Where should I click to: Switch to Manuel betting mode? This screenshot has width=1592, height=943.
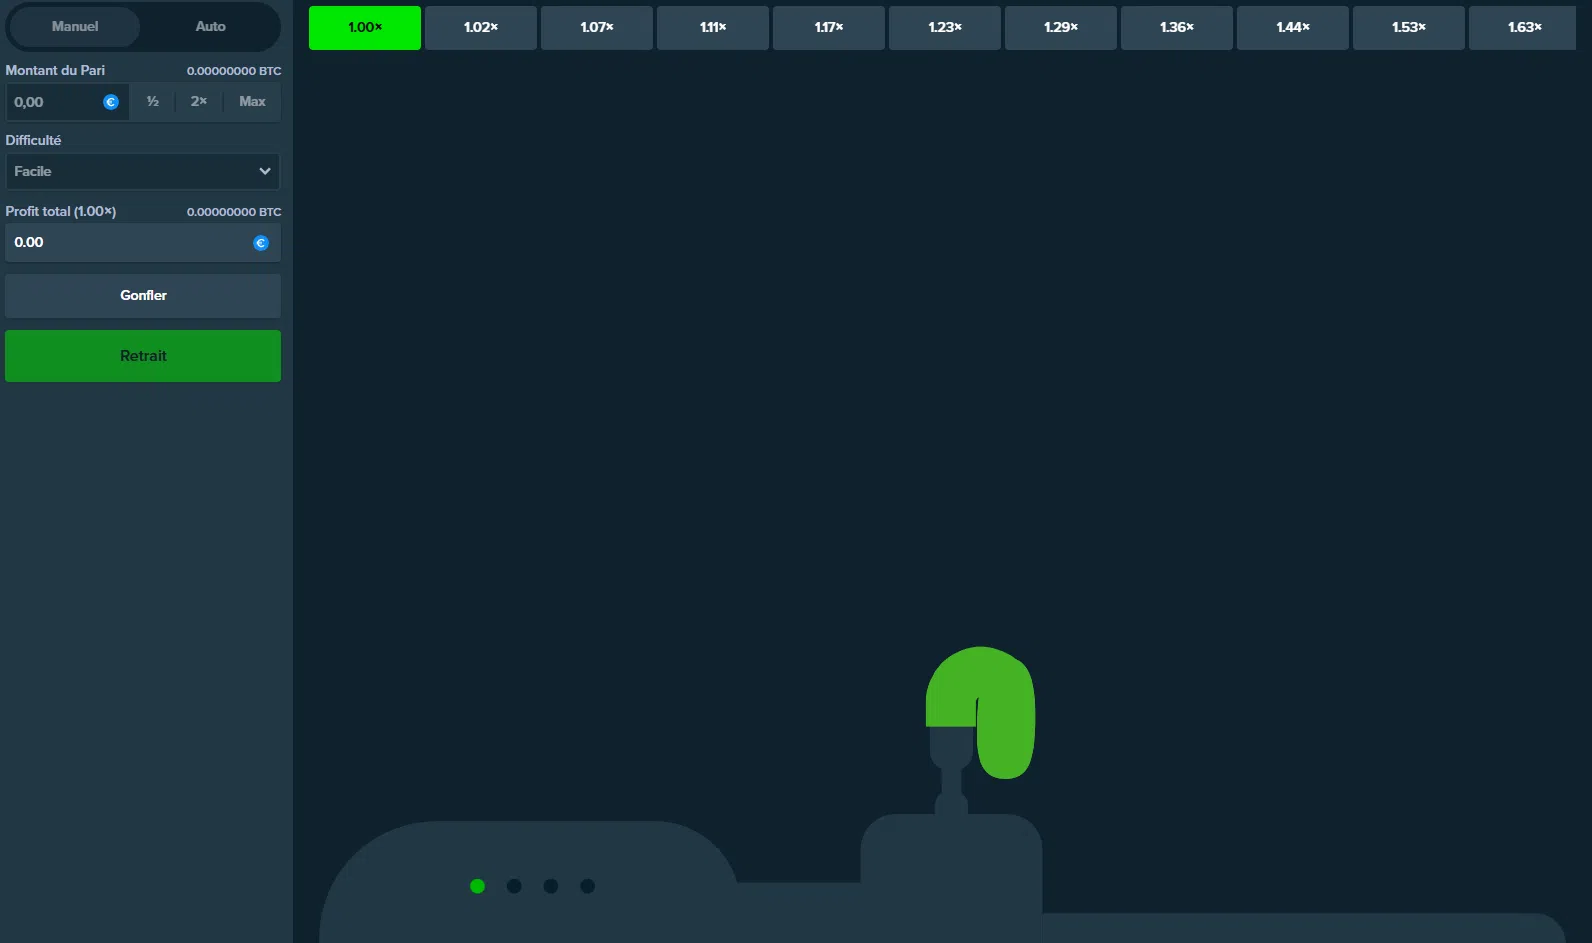(x=75, y=27)
